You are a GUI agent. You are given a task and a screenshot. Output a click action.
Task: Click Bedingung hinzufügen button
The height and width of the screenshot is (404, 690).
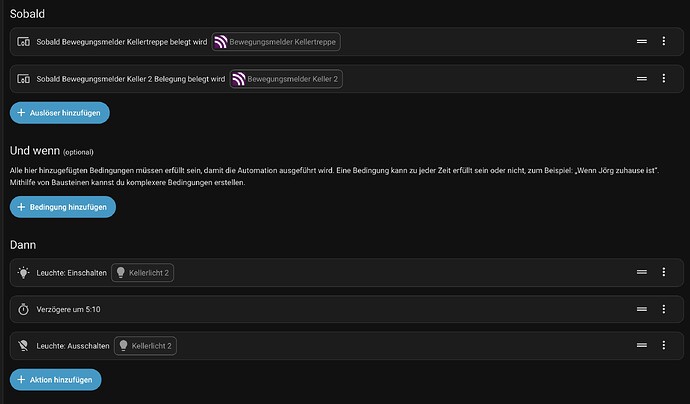[63, 207]
